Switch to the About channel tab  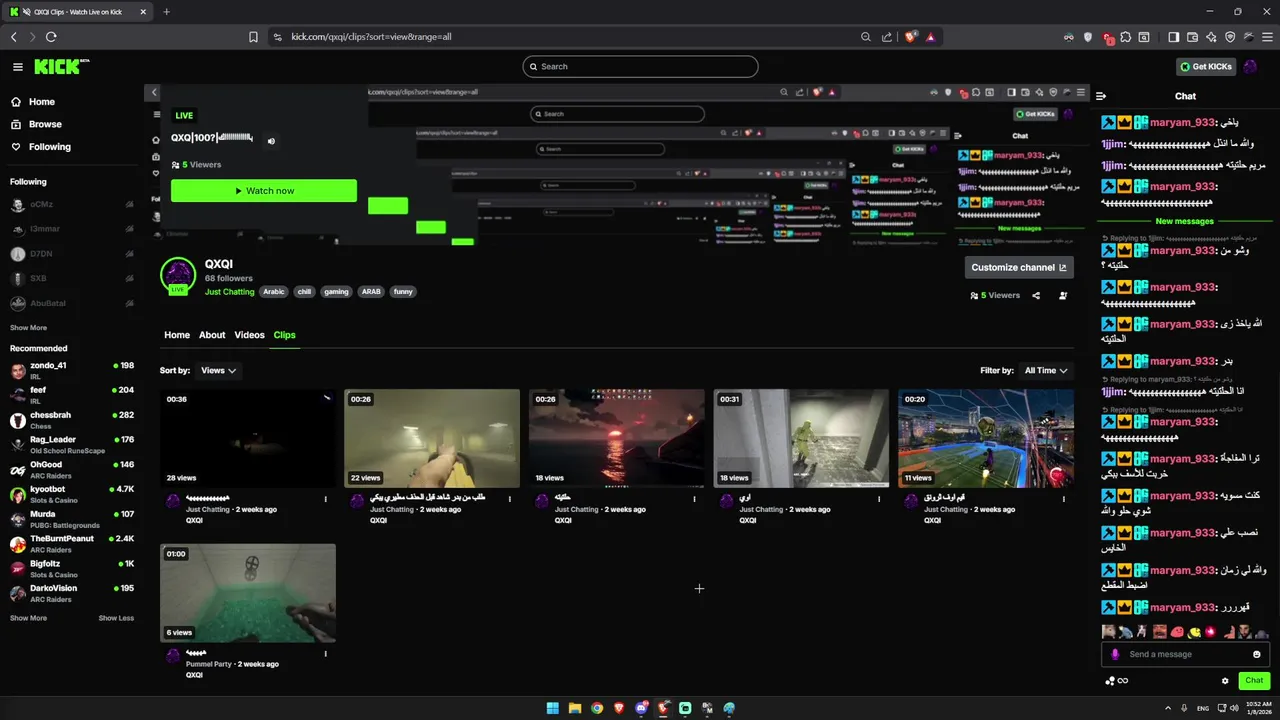(x=212, y=335)
